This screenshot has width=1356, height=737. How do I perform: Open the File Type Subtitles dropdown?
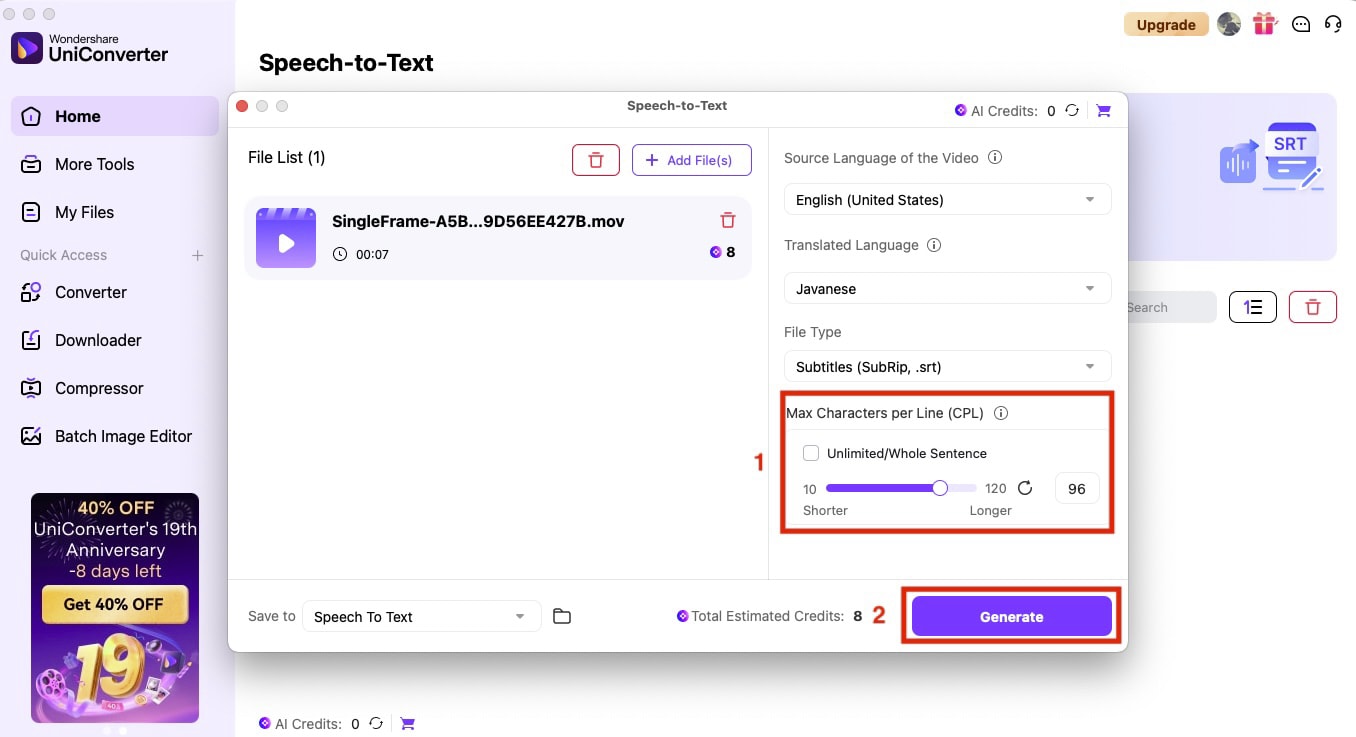point(947,367)
